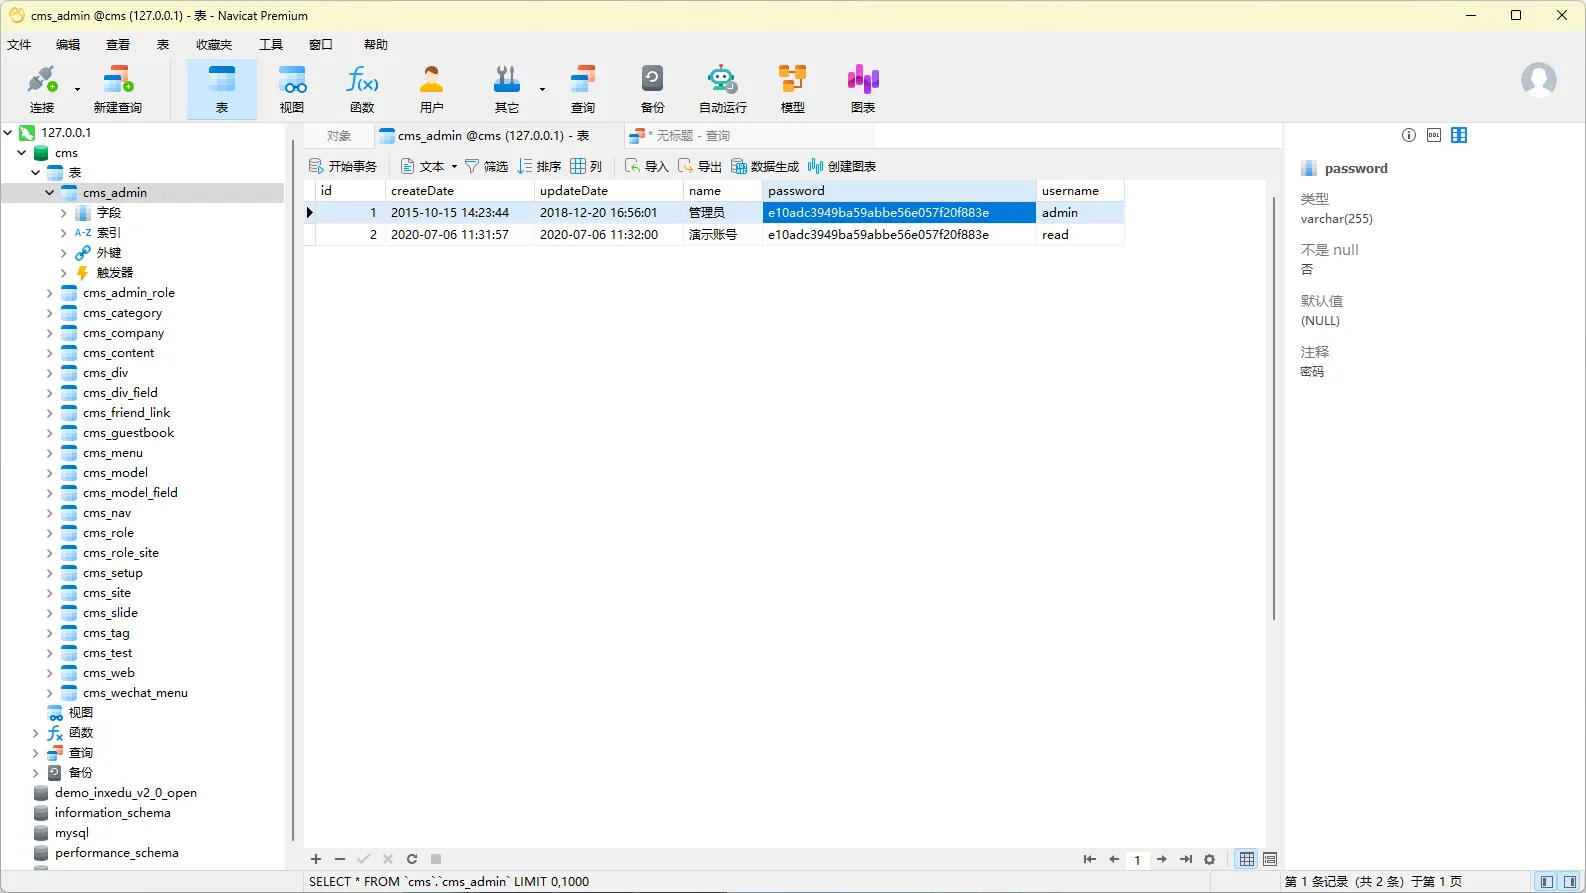This screenshot has height=893, width=1586.
Task: Open the 连接 dropdown arrow
Action: pyautogui.click(x=77, y=89)
